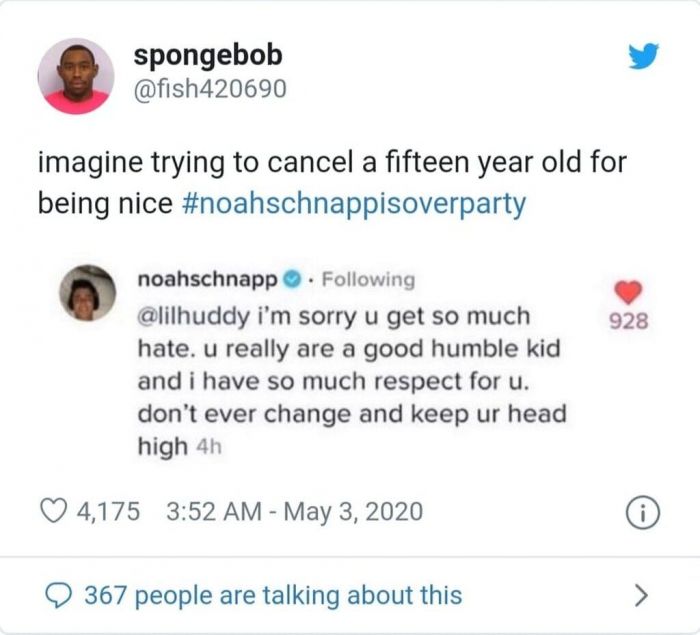Expand the conversation with the right chevron

(642, 597)
